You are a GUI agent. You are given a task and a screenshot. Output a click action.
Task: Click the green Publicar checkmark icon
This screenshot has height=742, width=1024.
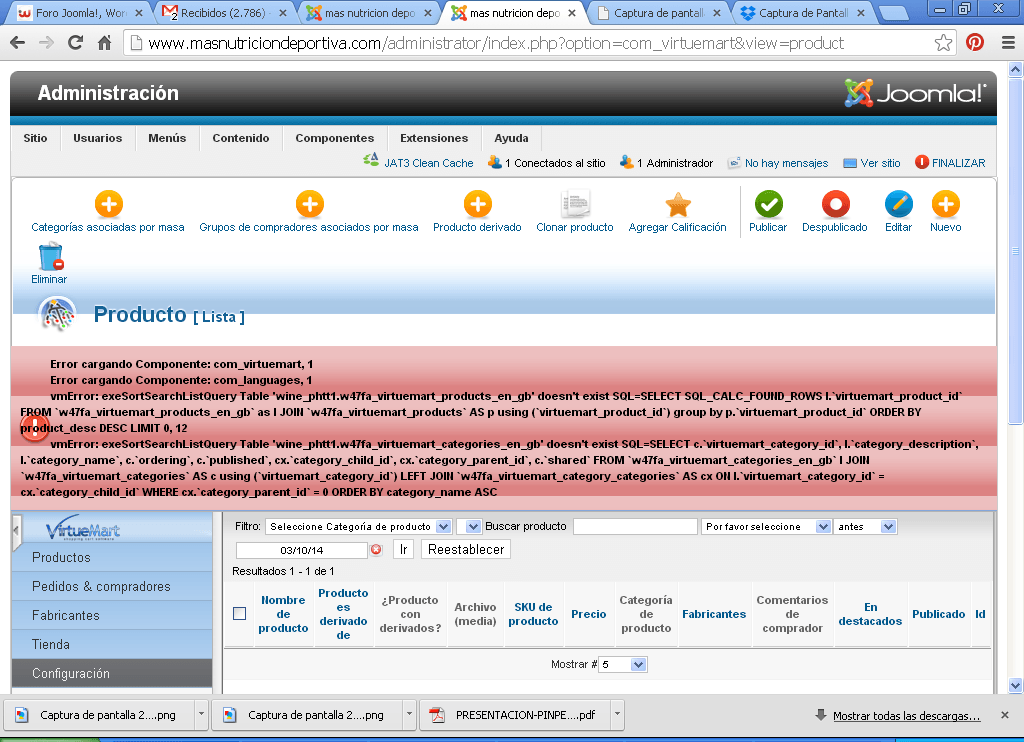pos(769,204)
